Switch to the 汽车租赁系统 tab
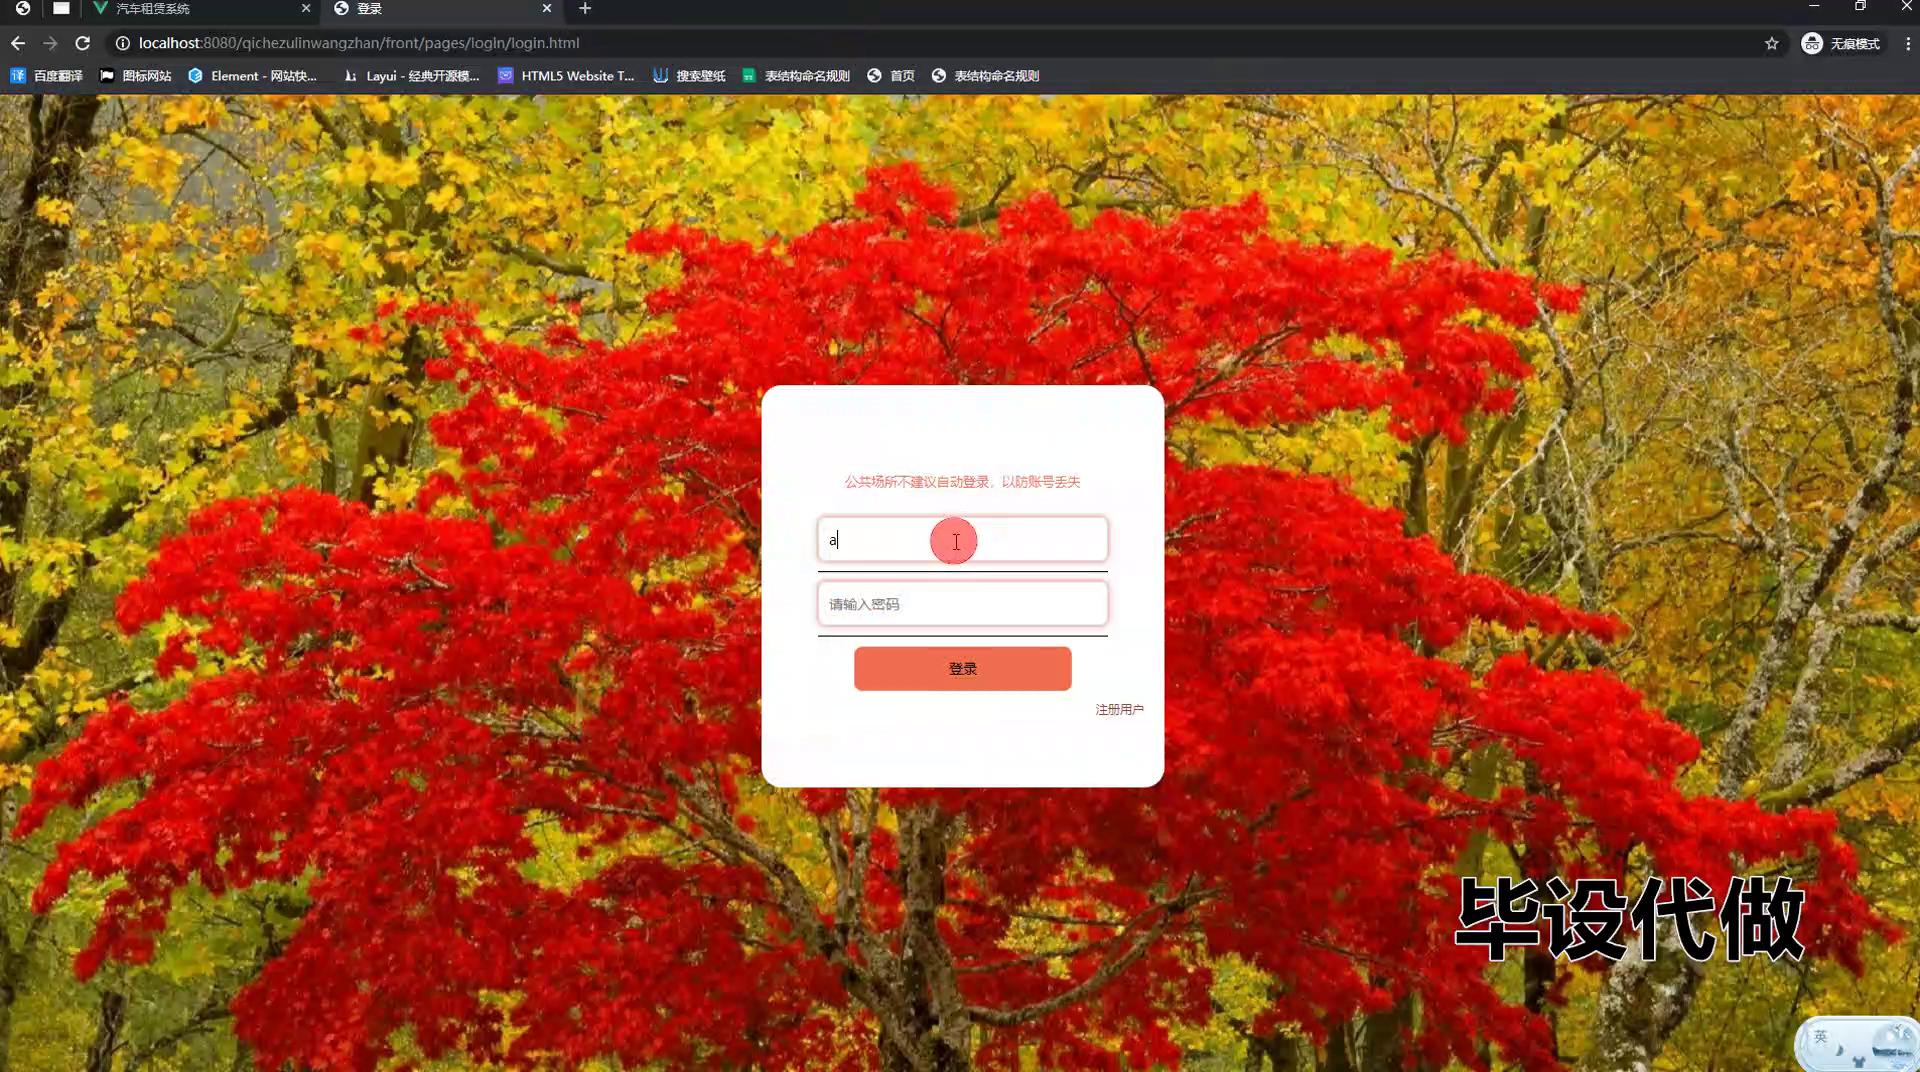The width and height of the screenshot is (1920, 1072). pos(190,8)
